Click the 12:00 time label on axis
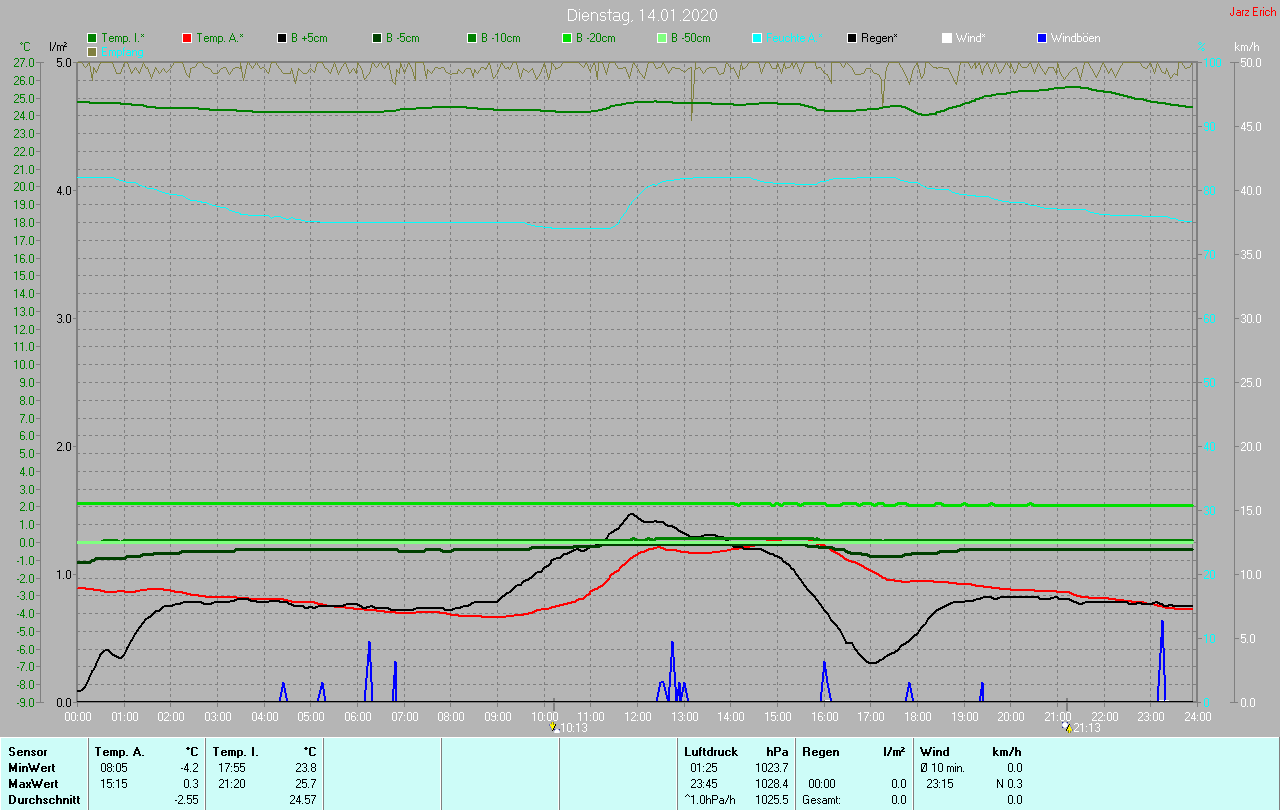 637,717
